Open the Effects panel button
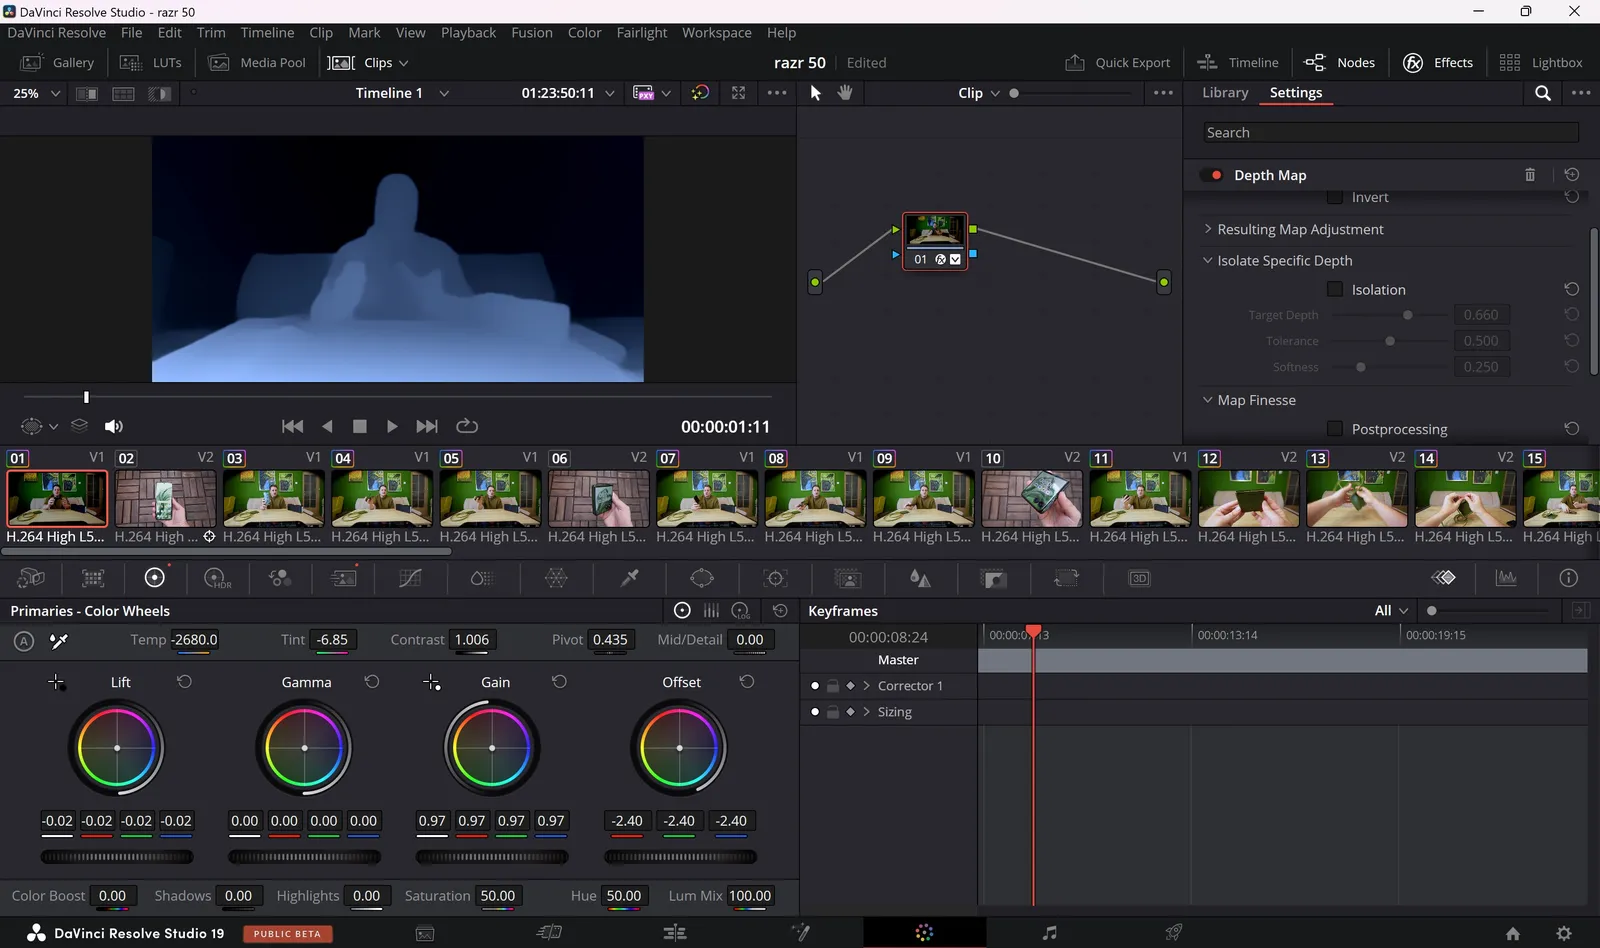1600x948 pixels. [1437, 62]
